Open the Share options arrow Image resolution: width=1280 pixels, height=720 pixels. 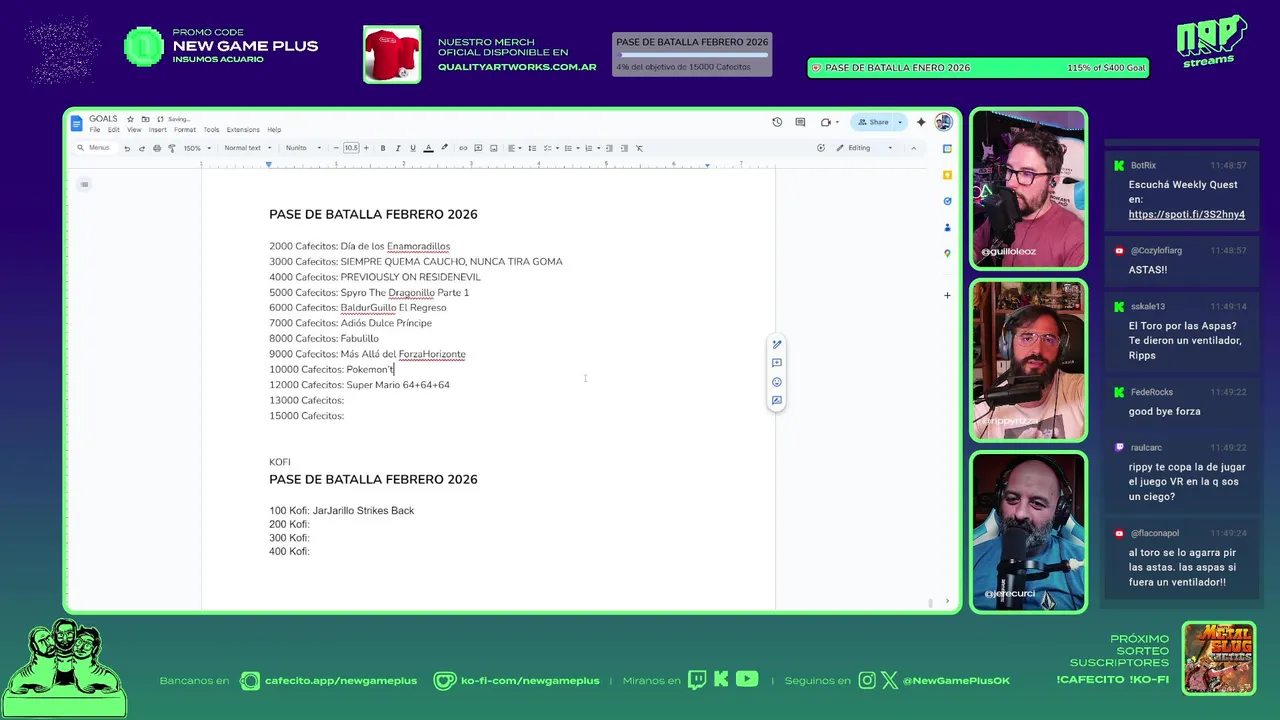pyautogui.click(x=900, y=122)
